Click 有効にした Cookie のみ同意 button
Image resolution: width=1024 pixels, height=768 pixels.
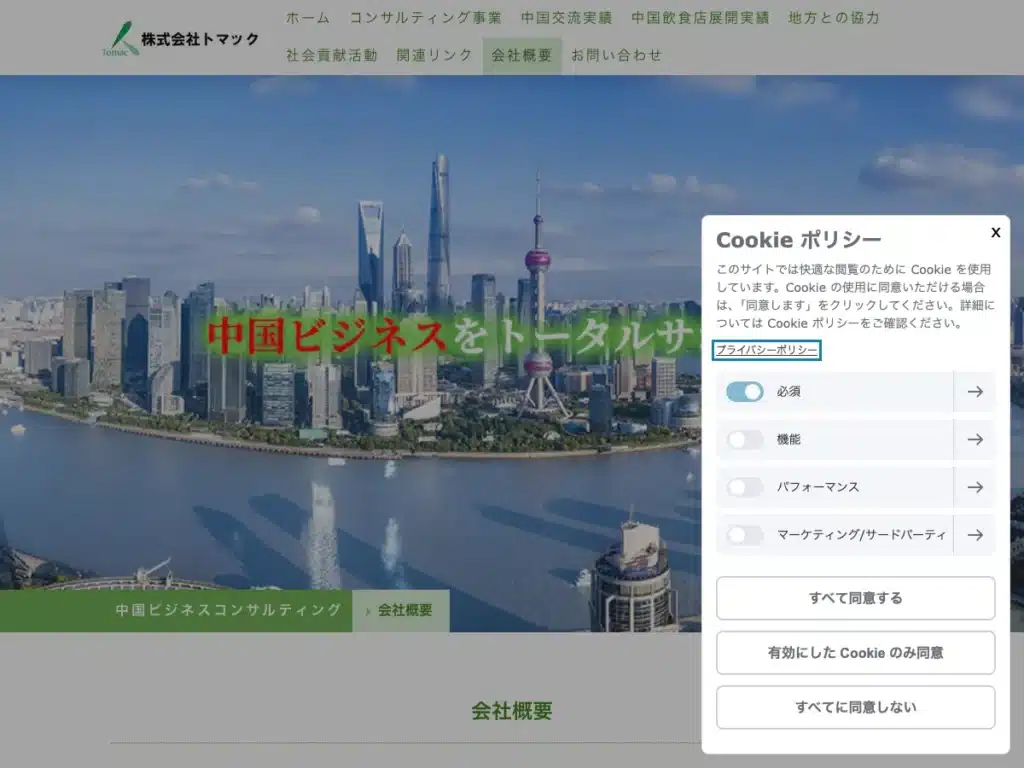click(x=856, y=652)
